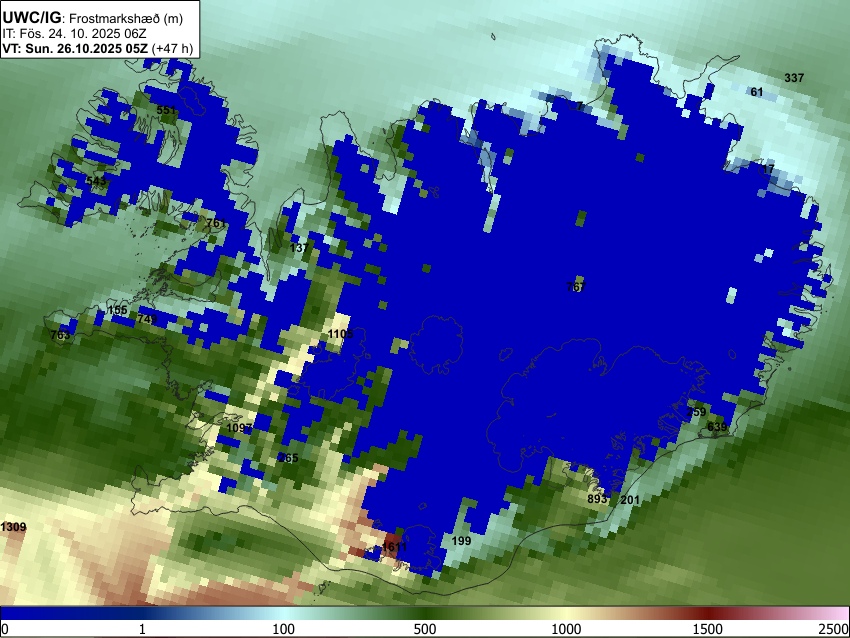The height and width of the screenshot is (638, 850).
Task: Click the title text 'UWC/IG: Frostmarkshæð (m)'
Action: (92, 18)
